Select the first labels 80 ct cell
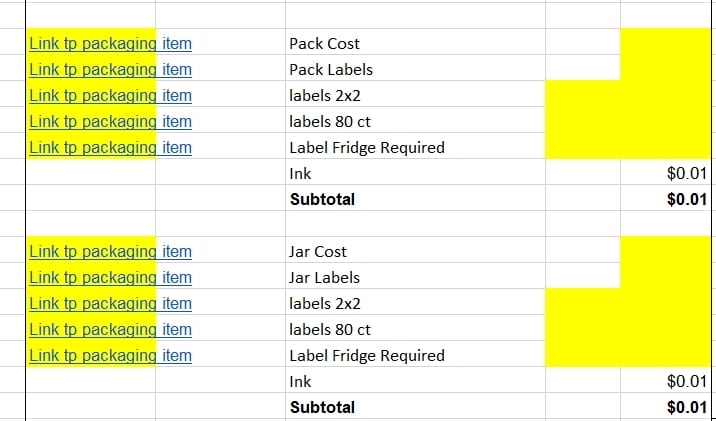The height and width of the screenshot is (421, 716). (415, 120)
